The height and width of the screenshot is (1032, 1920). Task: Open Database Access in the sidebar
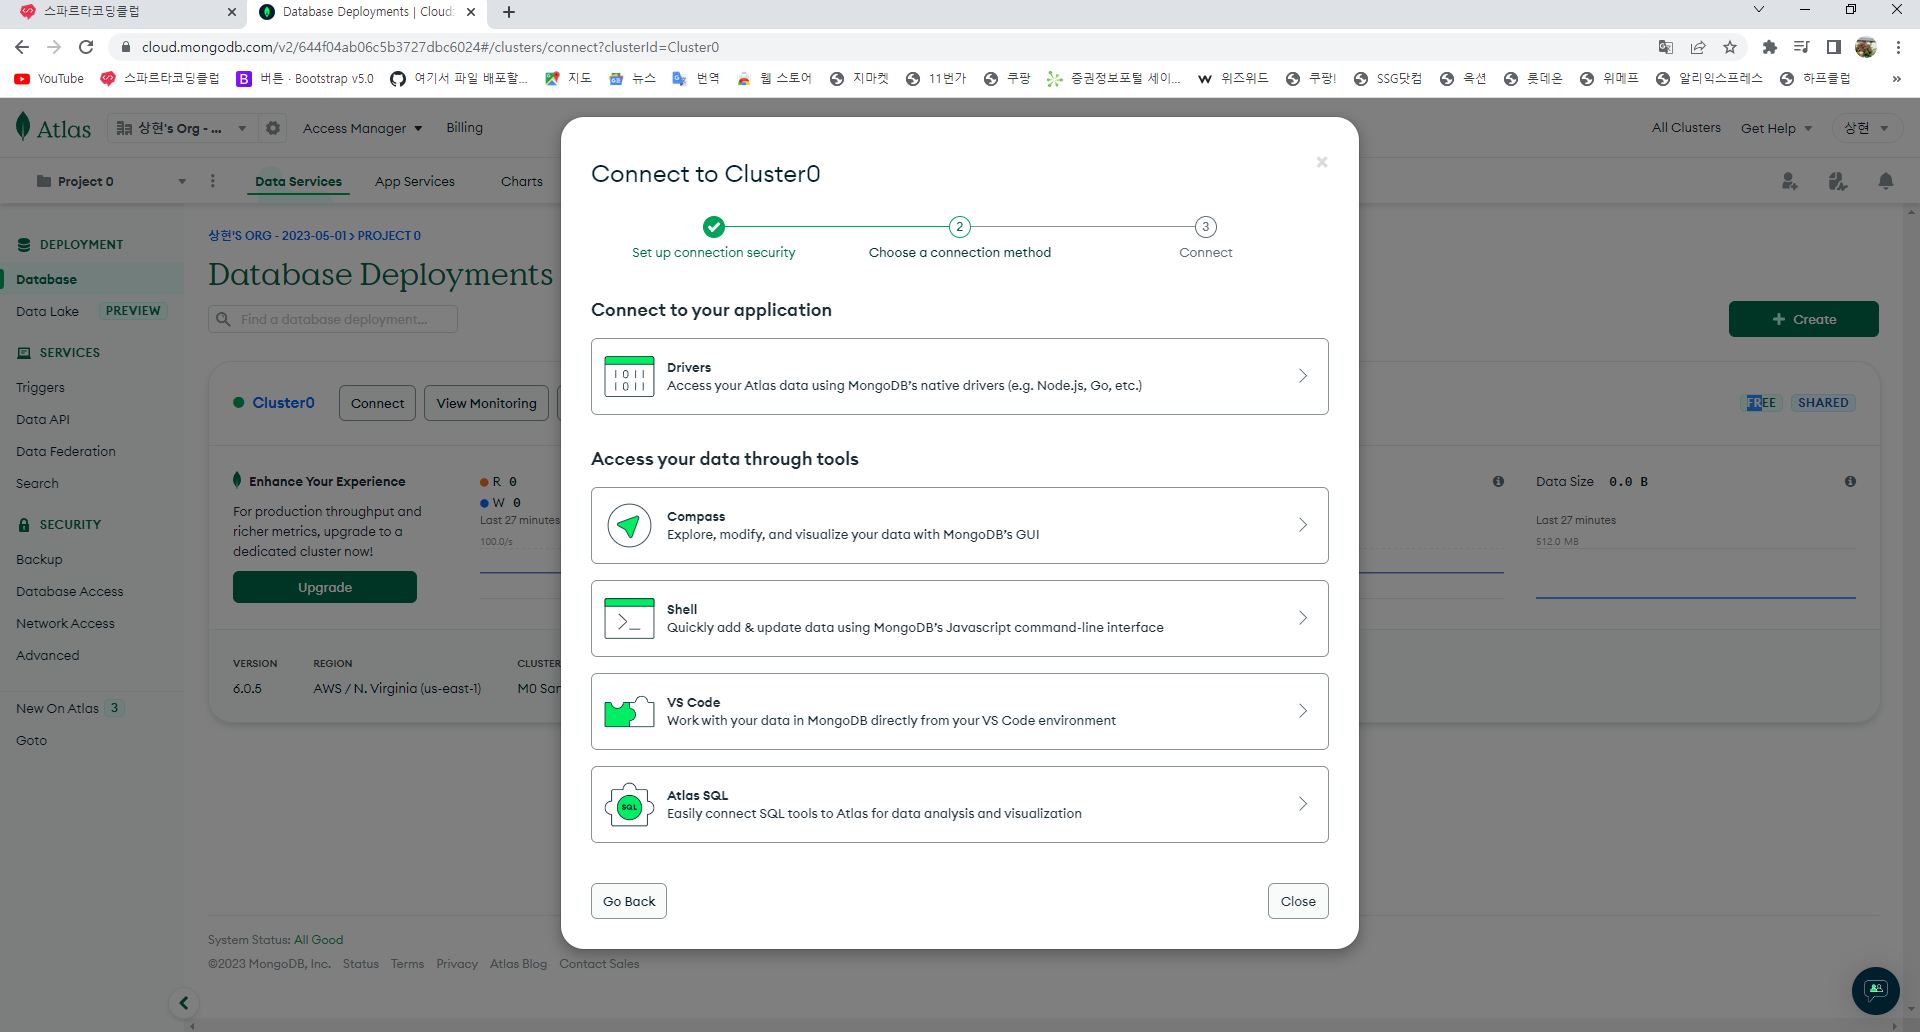coord(70,592)
